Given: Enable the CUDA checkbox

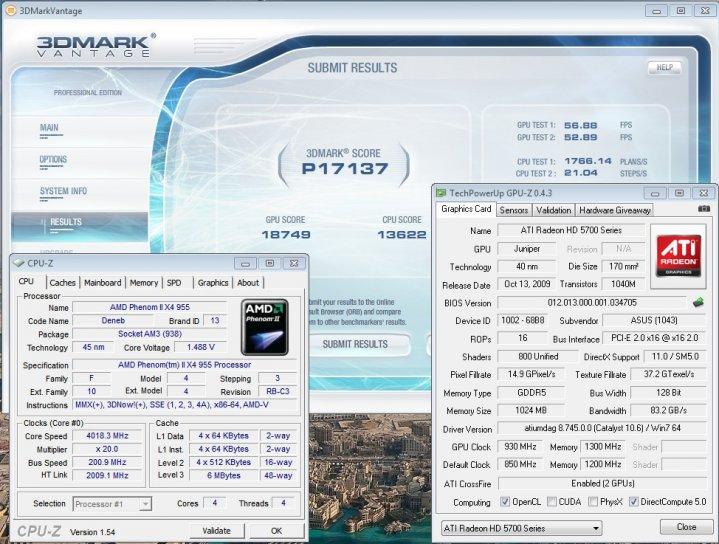Looking at the screenshot, I should point(550,502).
